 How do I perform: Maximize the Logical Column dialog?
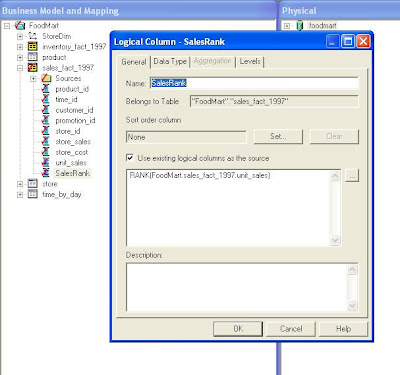click(348, 42)
